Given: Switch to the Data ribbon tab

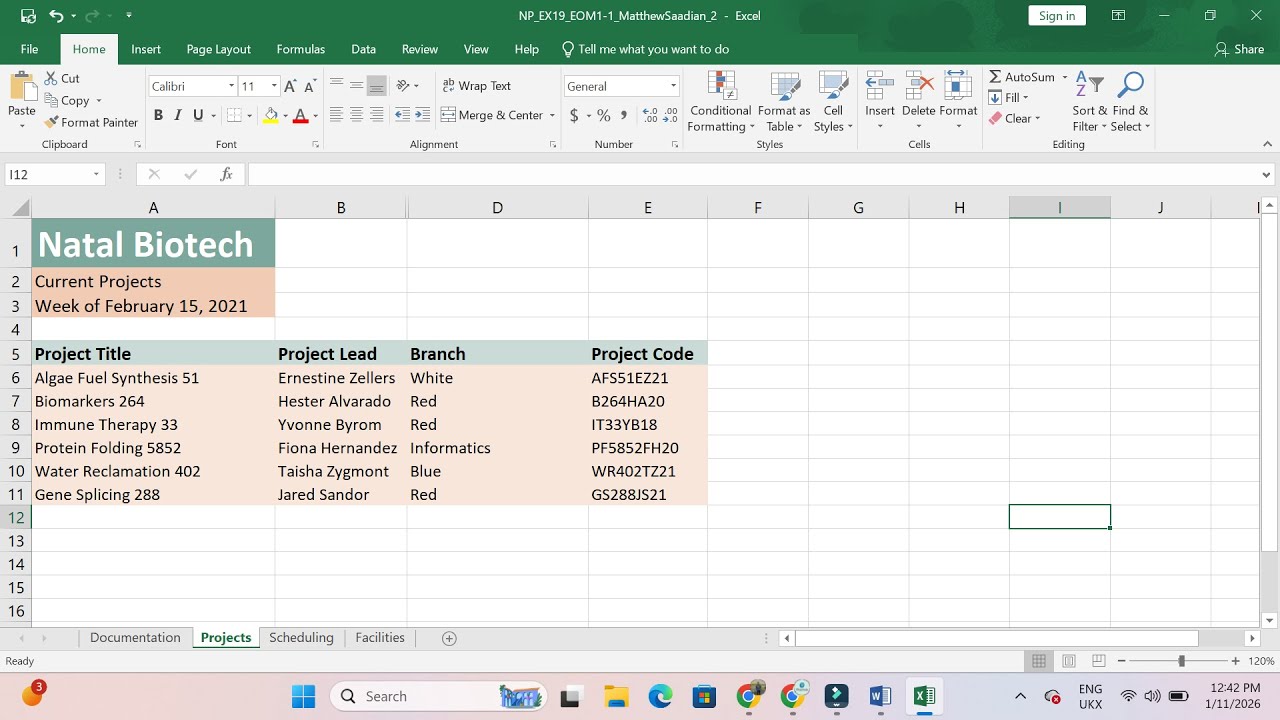Looking at the screenshot, I should (363, 49).
